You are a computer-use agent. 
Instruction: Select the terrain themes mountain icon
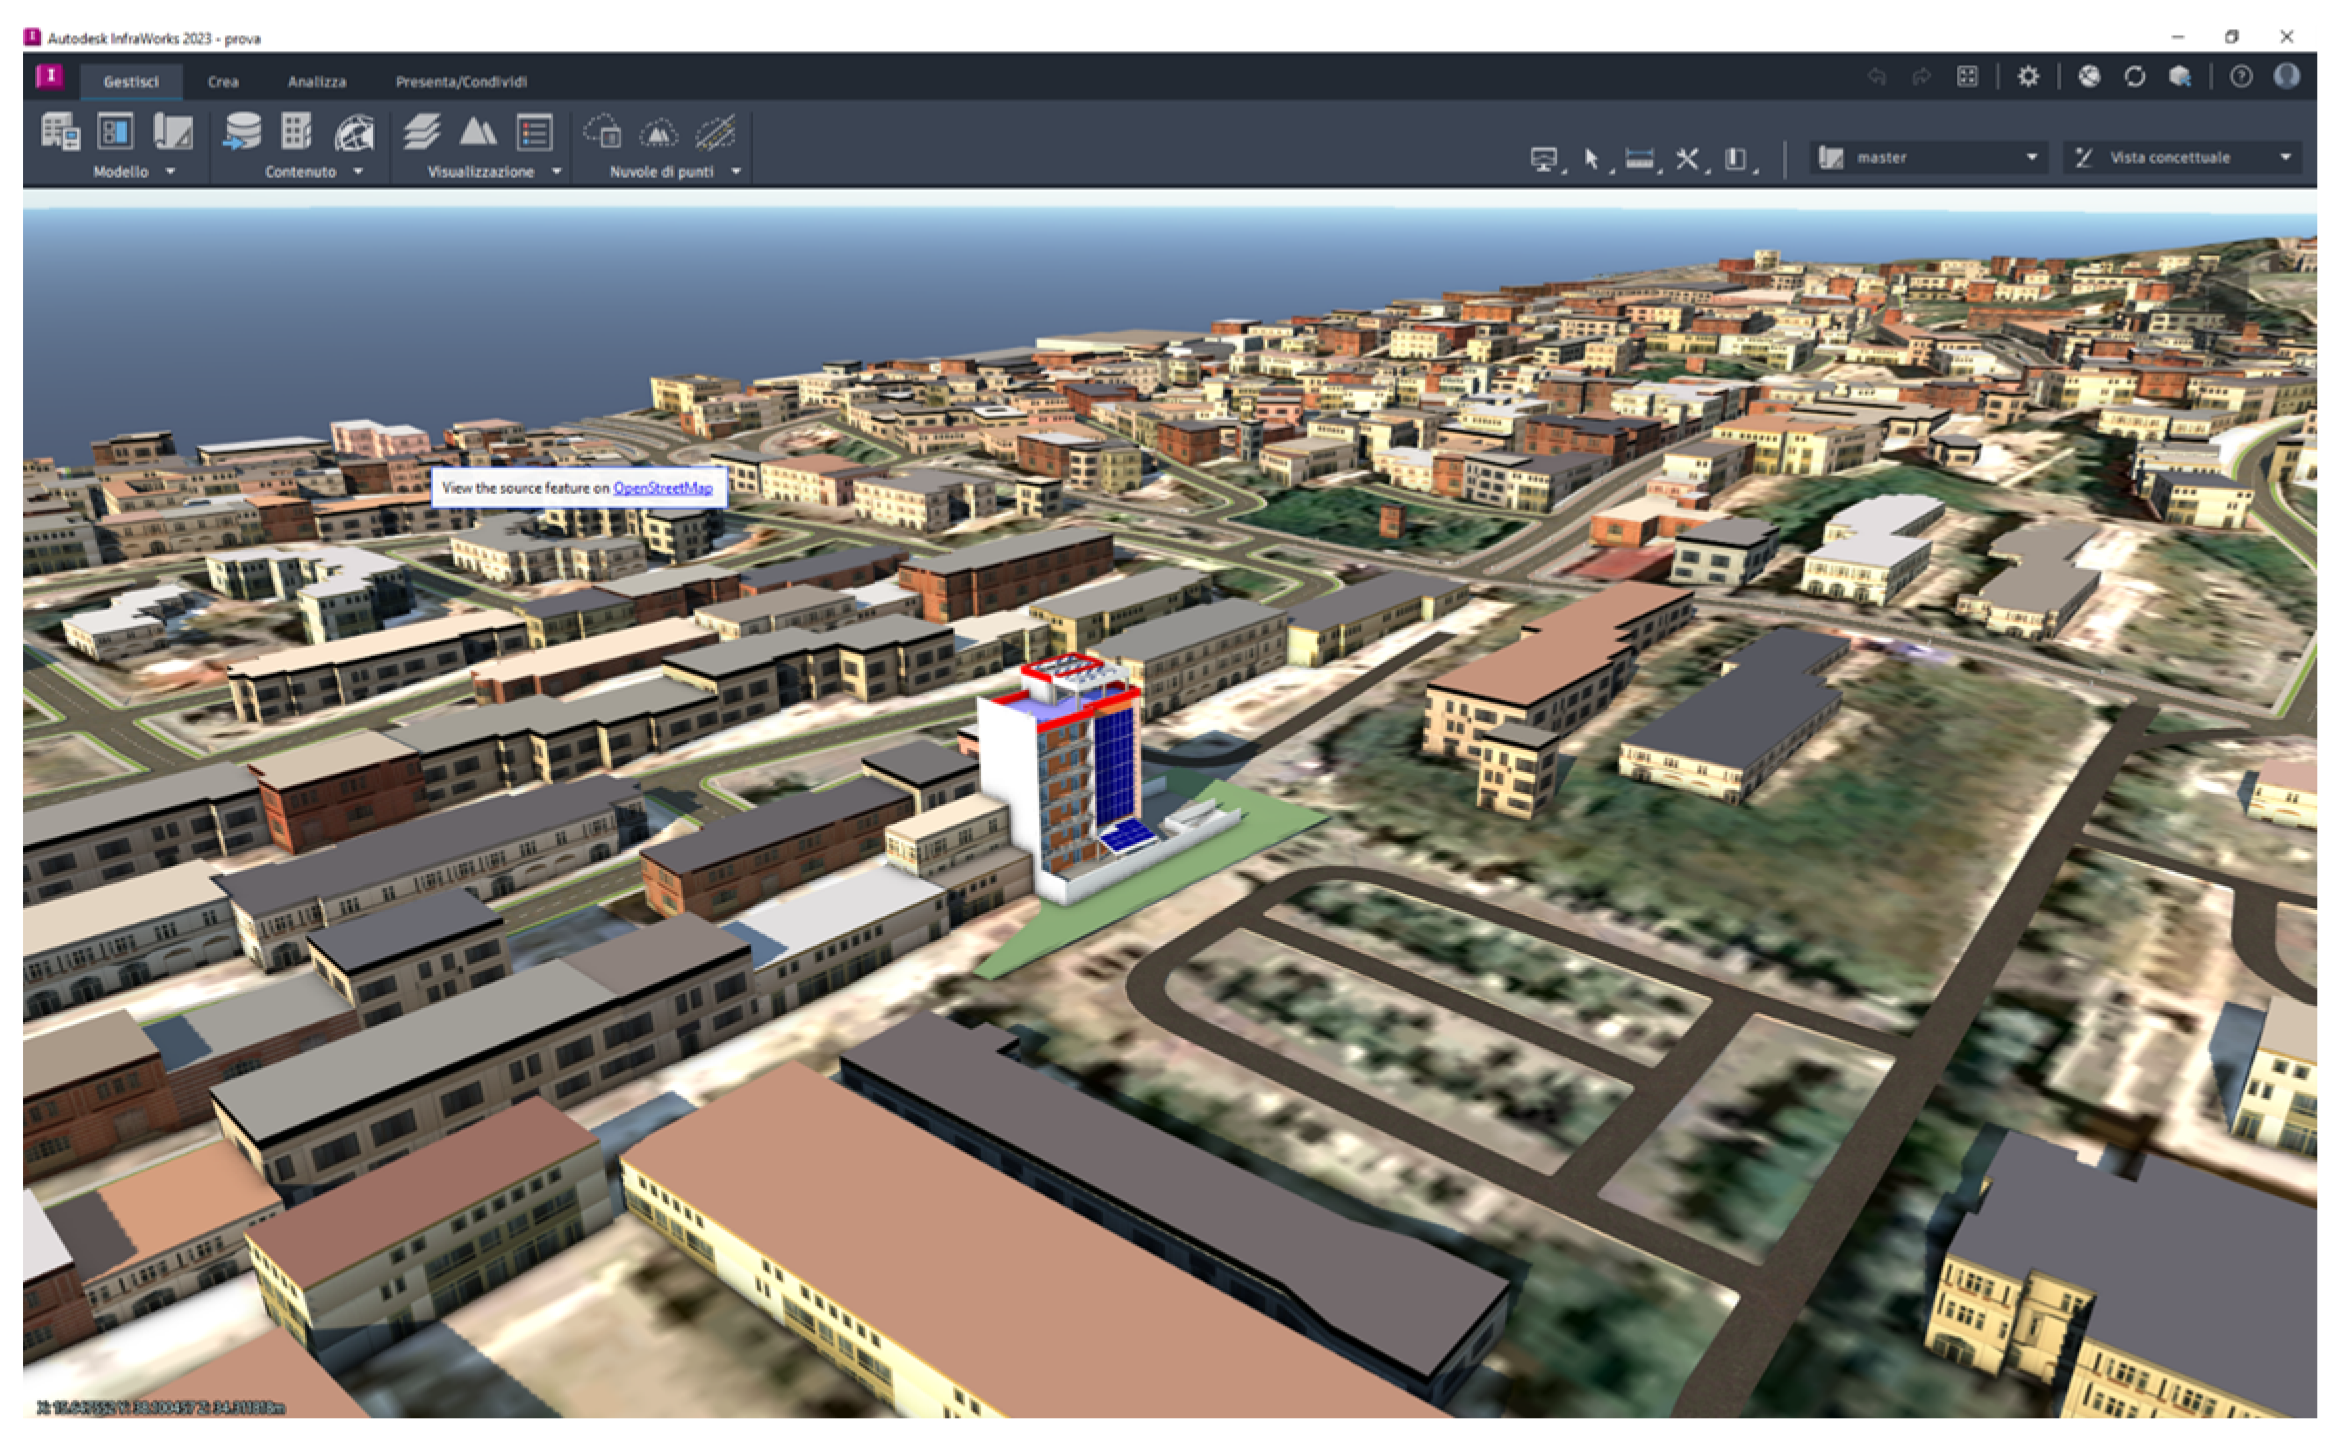point(478,132)
